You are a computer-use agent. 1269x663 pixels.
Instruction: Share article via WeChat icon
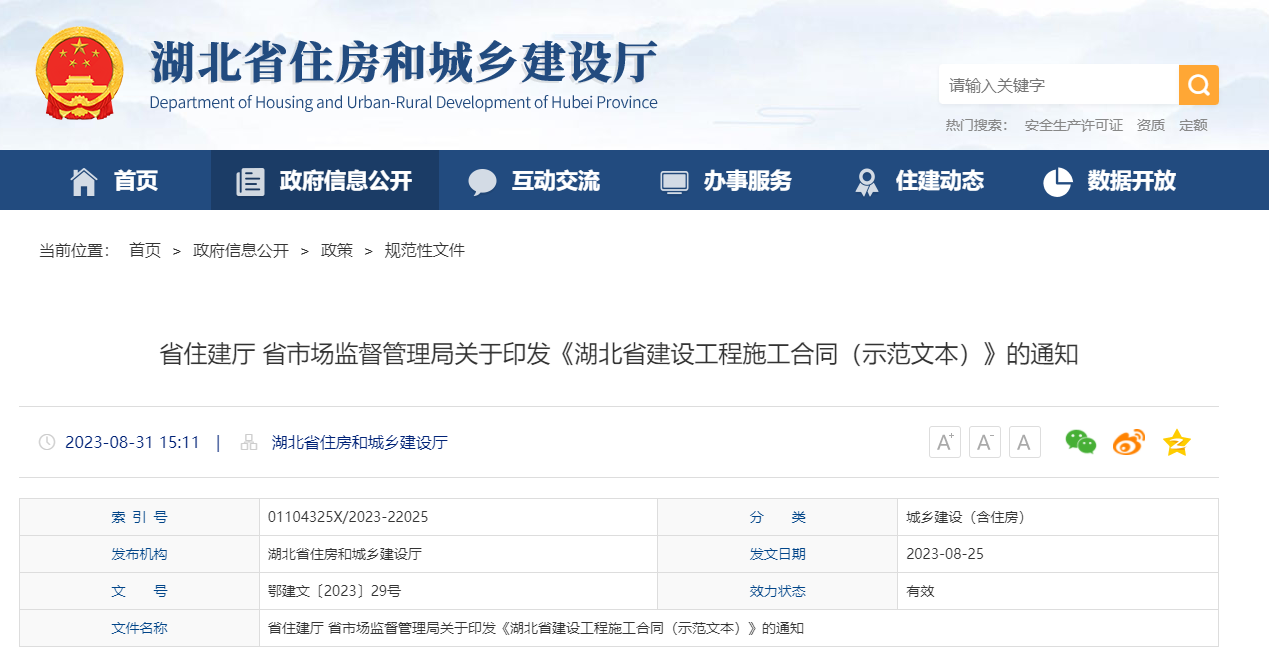pos(1081,442)
